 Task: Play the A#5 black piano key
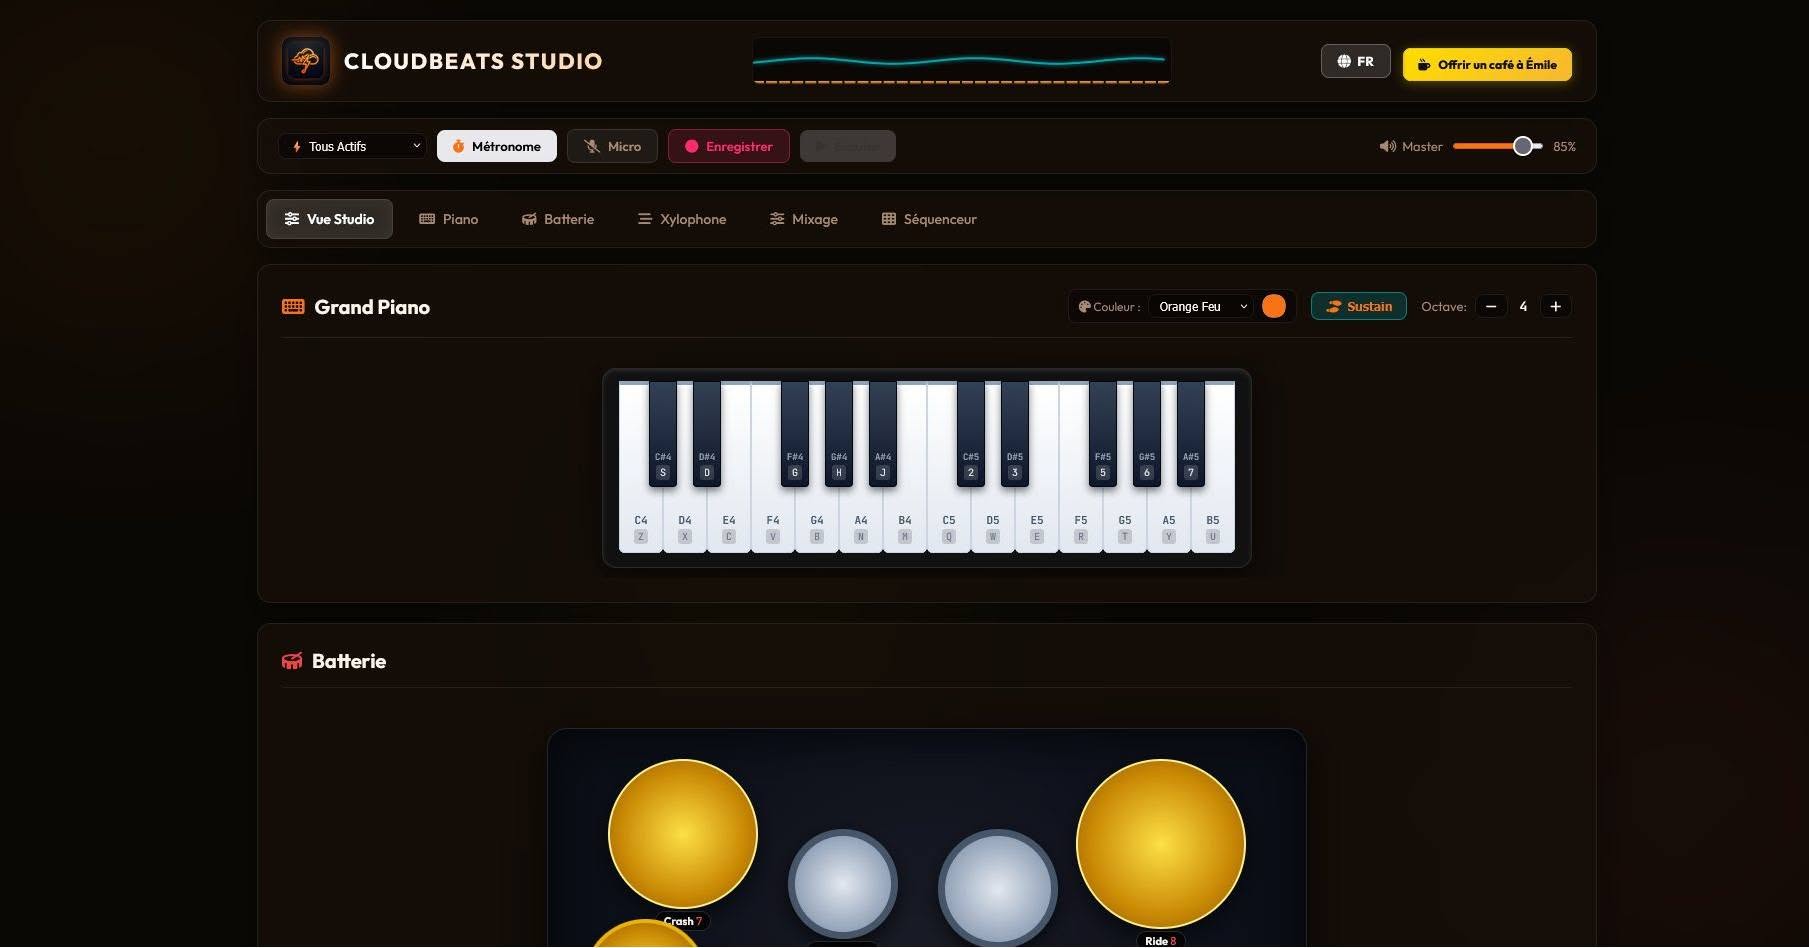1191,433
